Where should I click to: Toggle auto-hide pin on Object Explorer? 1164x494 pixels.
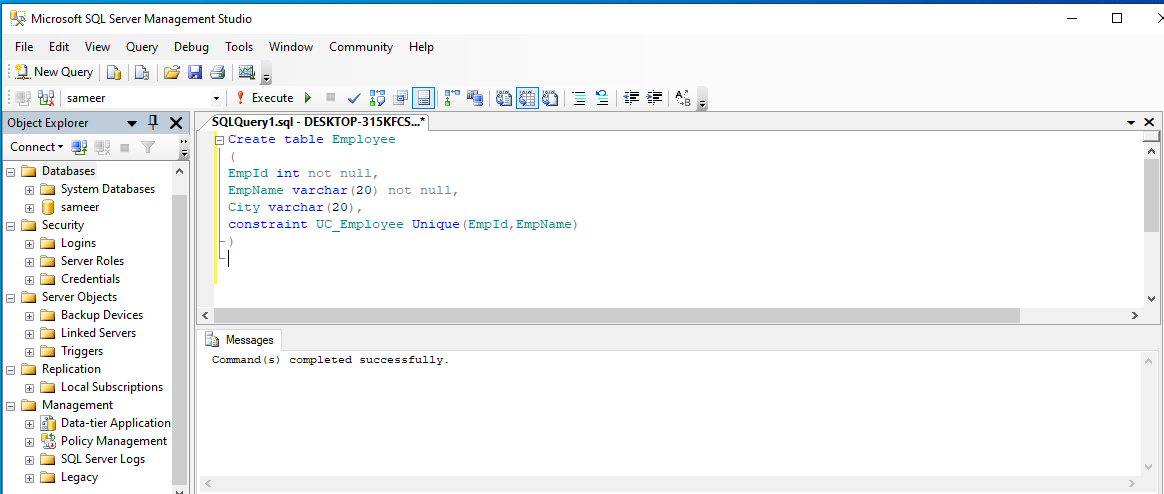point(154,123)
